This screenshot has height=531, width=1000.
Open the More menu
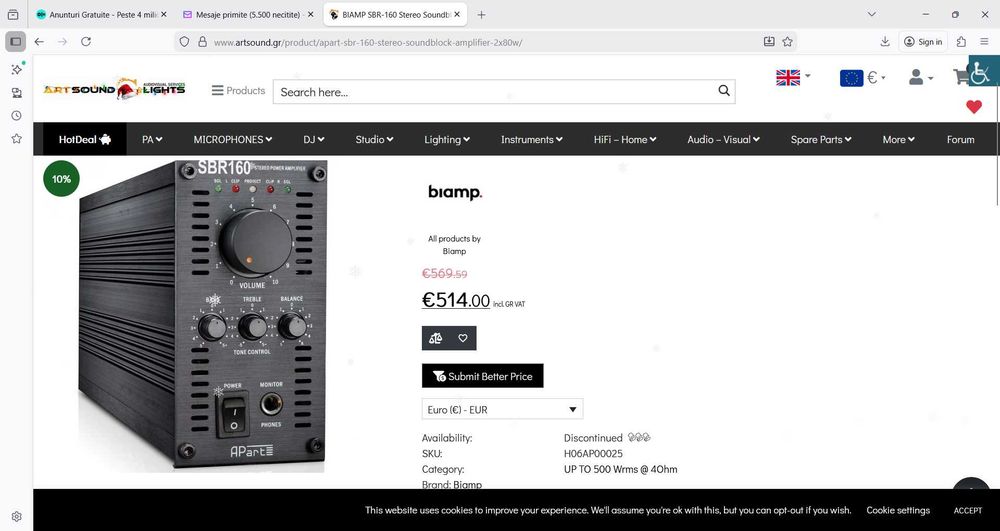point(899,139)
